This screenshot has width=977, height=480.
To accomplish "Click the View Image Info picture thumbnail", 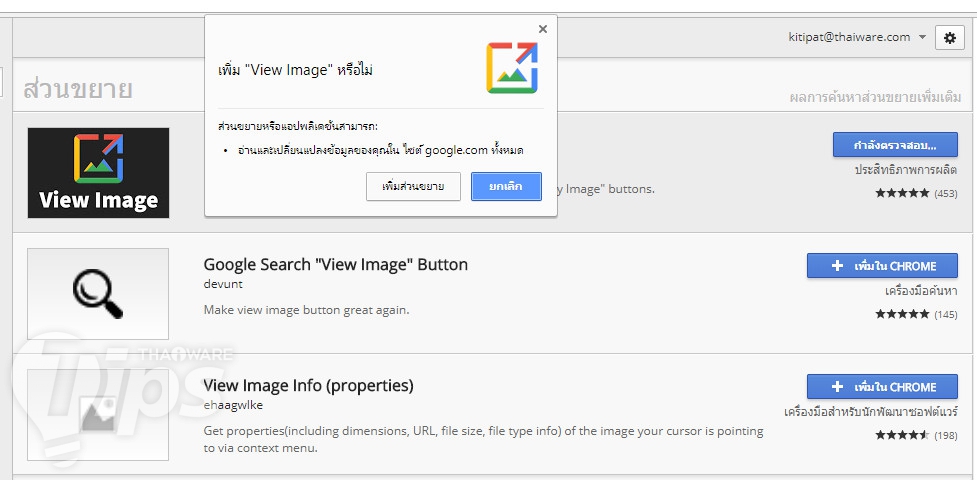I will tap(98, 414).
